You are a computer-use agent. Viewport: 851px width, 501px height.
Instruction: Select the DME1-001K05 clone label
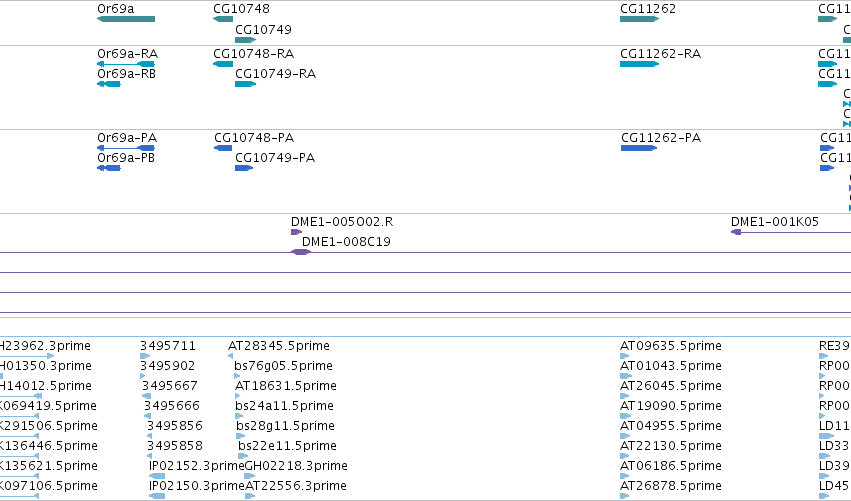click(774, 222)
